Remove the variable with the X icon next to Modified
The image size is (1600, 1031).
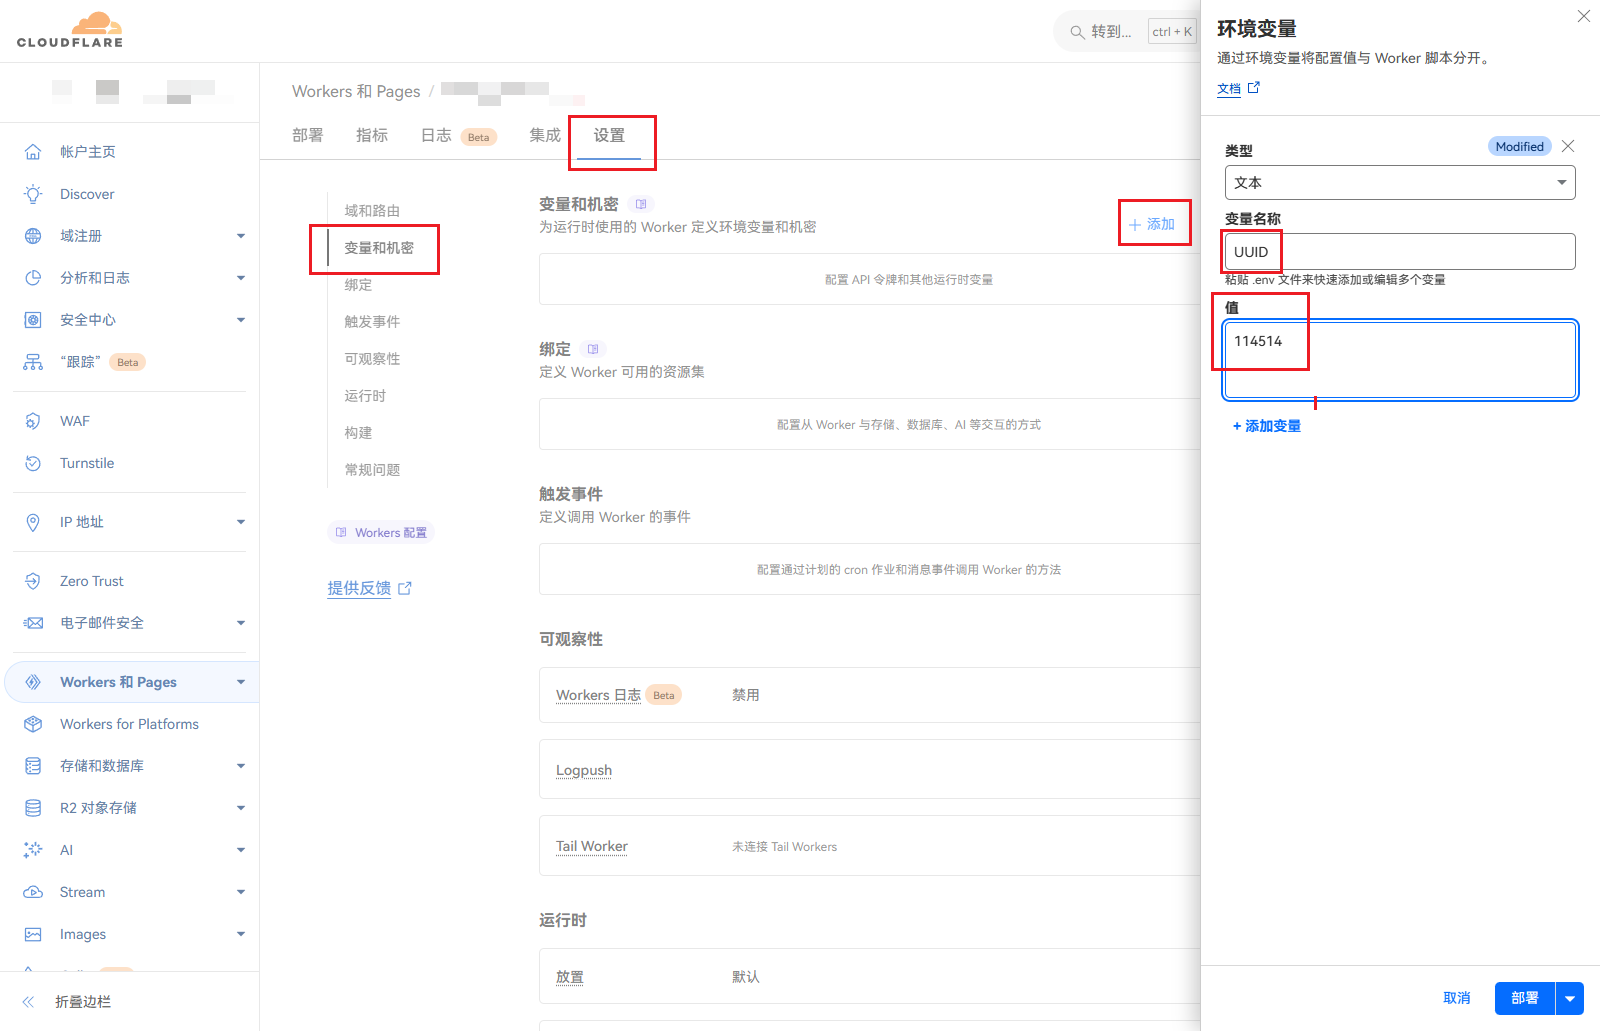1568,146
